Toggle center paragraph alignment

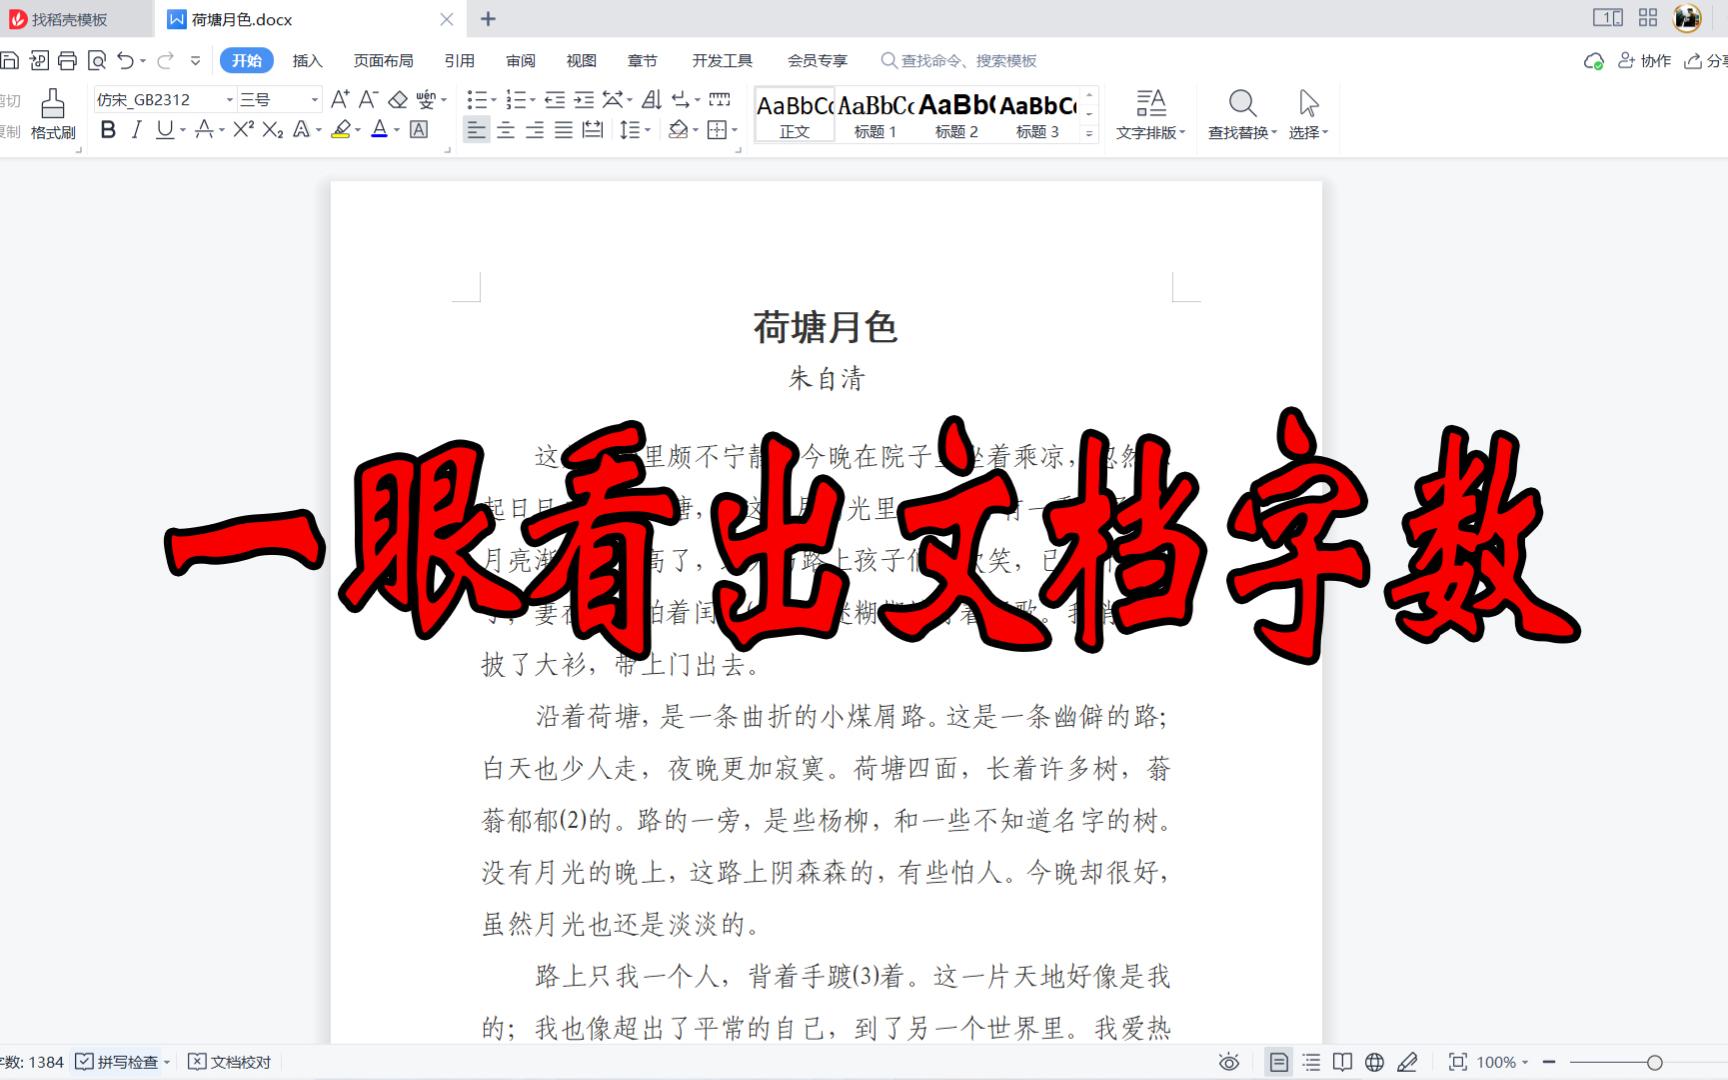pos(506,129)
